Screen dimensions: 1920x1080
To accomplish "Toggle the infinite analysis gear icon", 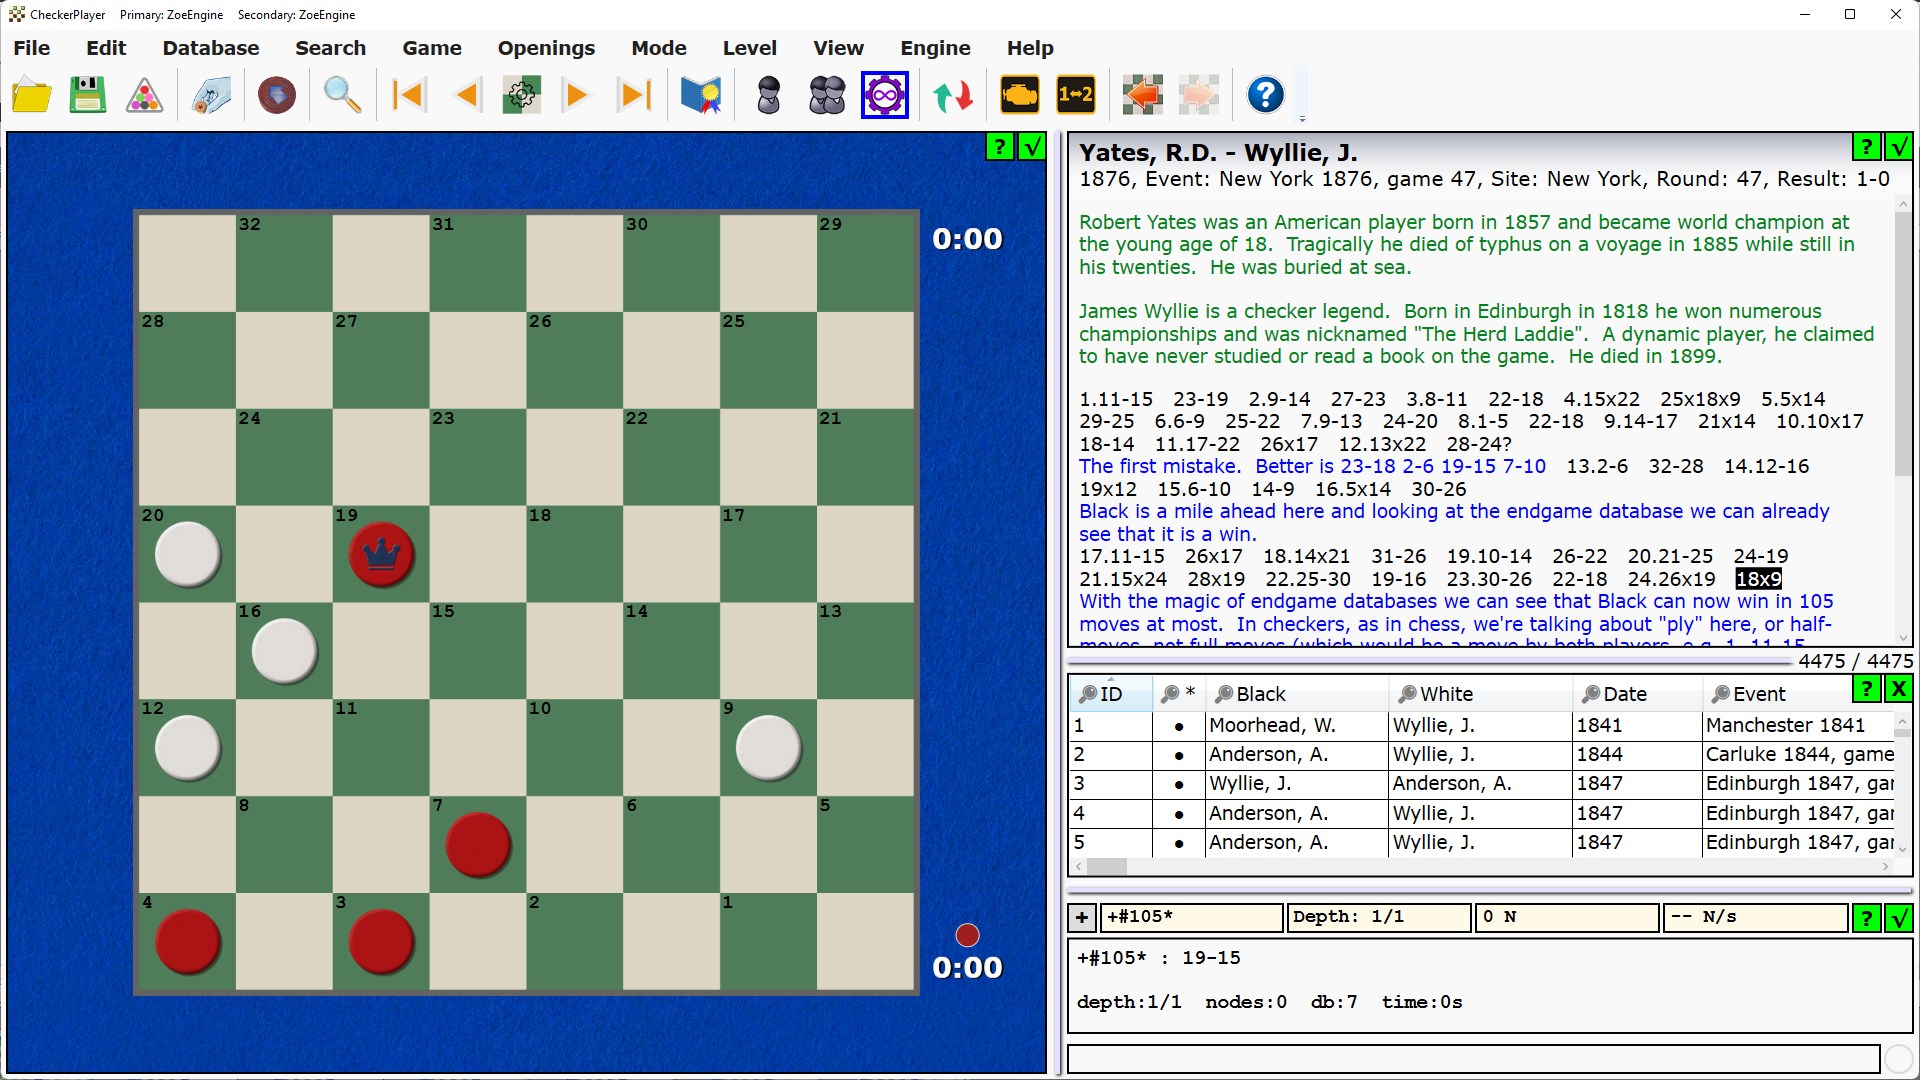I will [884, 96].
